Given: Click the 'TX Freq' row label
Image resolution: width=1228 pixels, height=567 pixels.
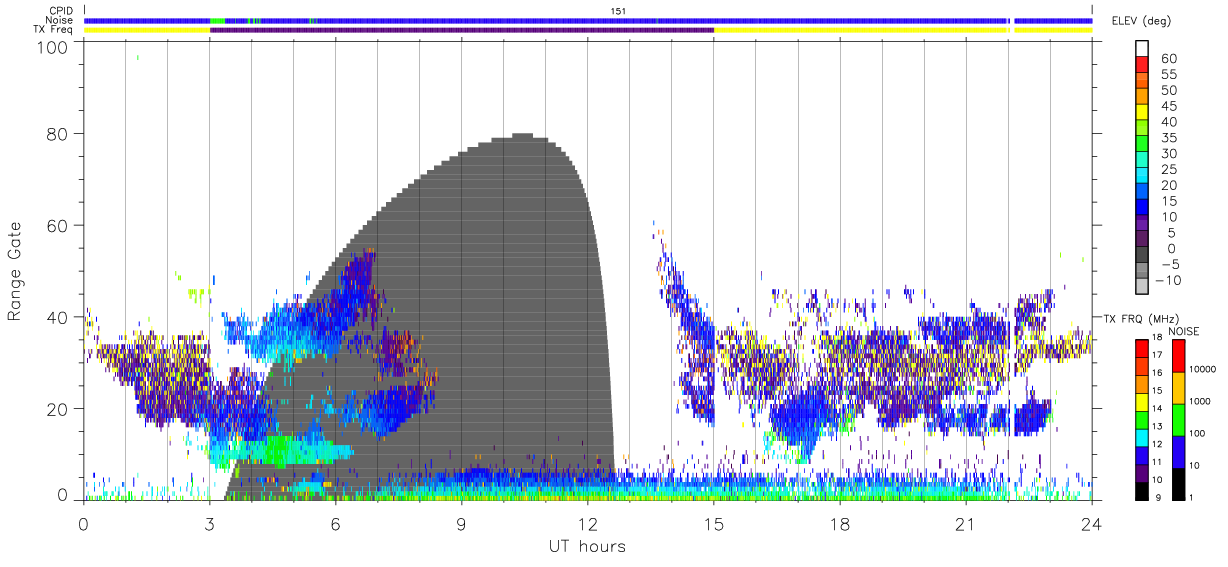Looking at the screenshot, I should click(x=54, y=30).
